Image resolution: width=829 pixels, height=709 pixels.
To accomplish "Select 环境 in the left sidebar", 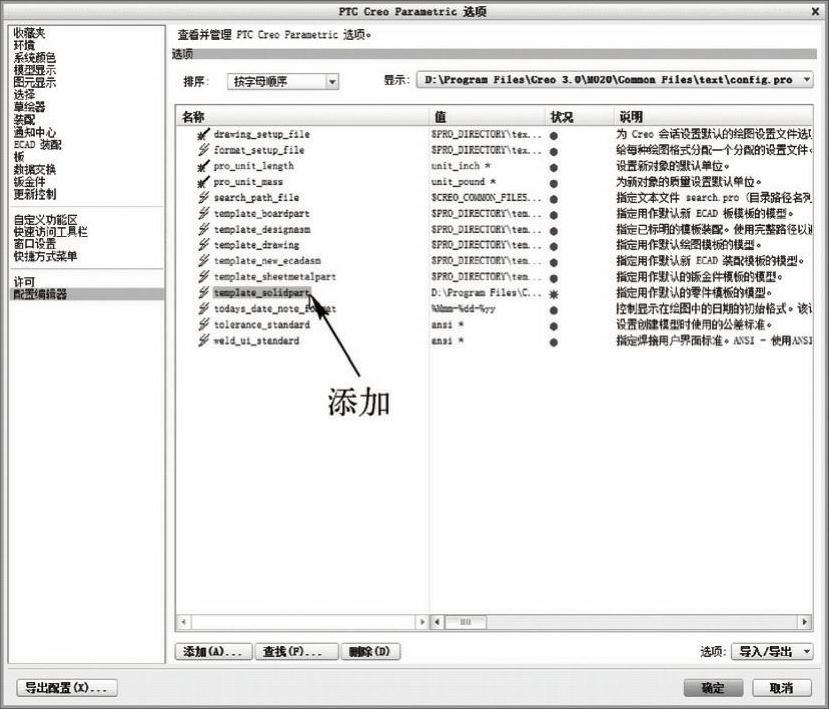I will click(24, 45).
